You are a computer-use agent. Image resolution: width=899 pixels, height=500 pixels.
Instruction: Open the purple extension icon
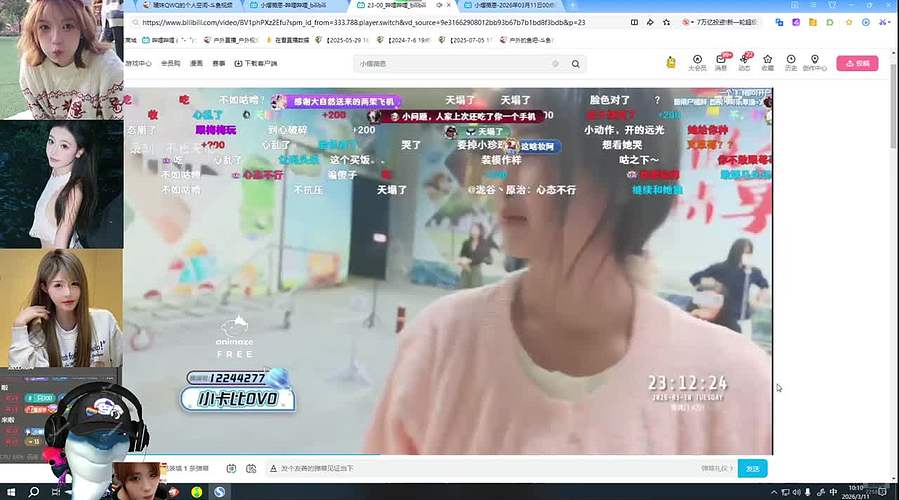tap(796, 22)
